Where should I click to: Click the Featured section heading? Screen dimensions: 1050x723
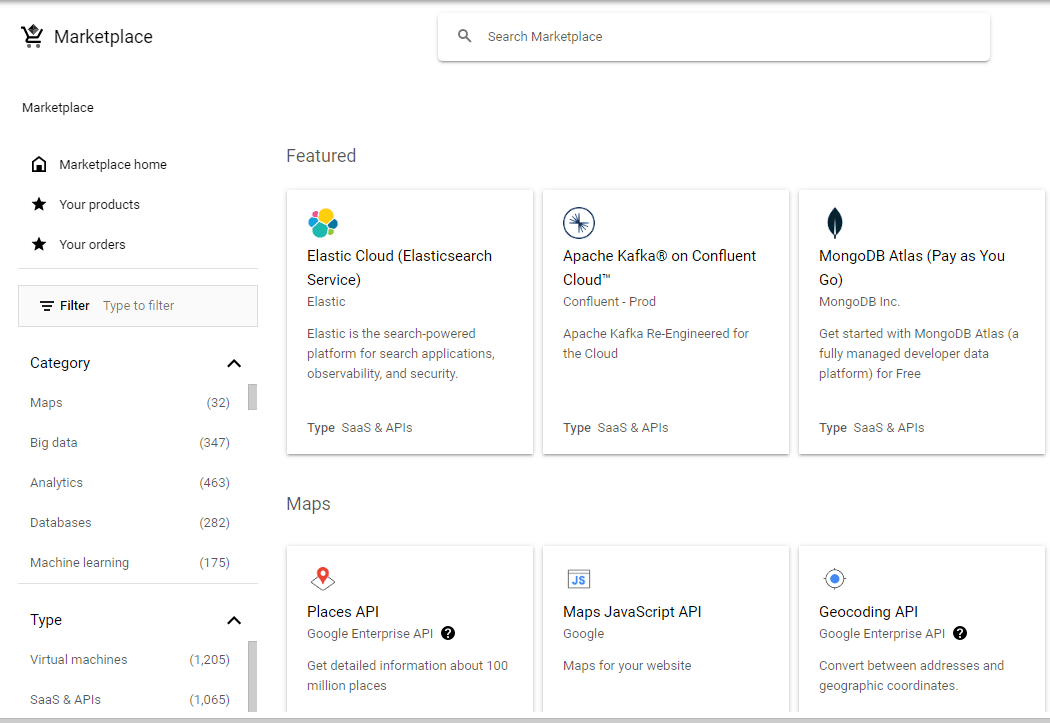click(x=321, y=156)
